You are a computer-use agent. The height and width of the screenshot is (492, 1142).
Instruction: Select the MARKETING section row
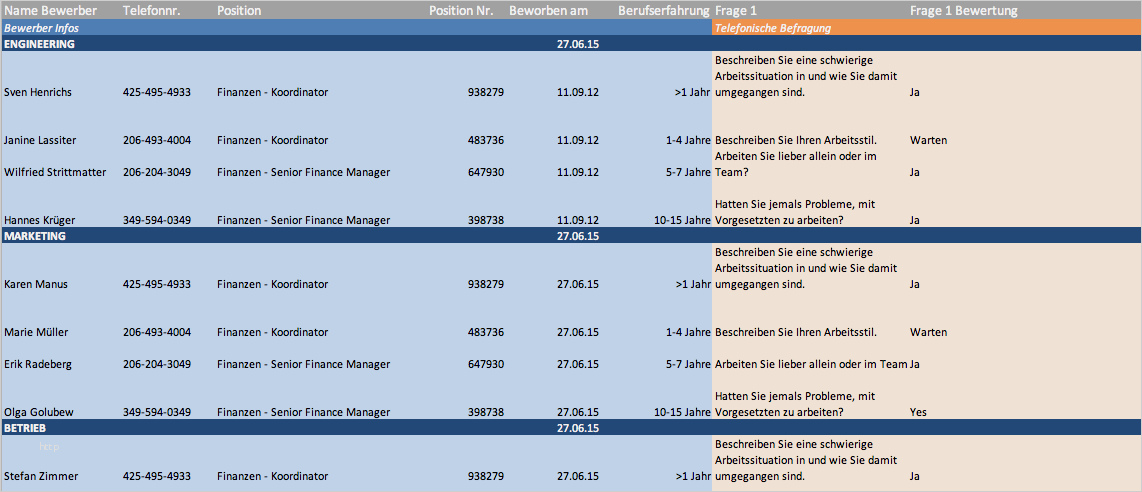[571, 236]
